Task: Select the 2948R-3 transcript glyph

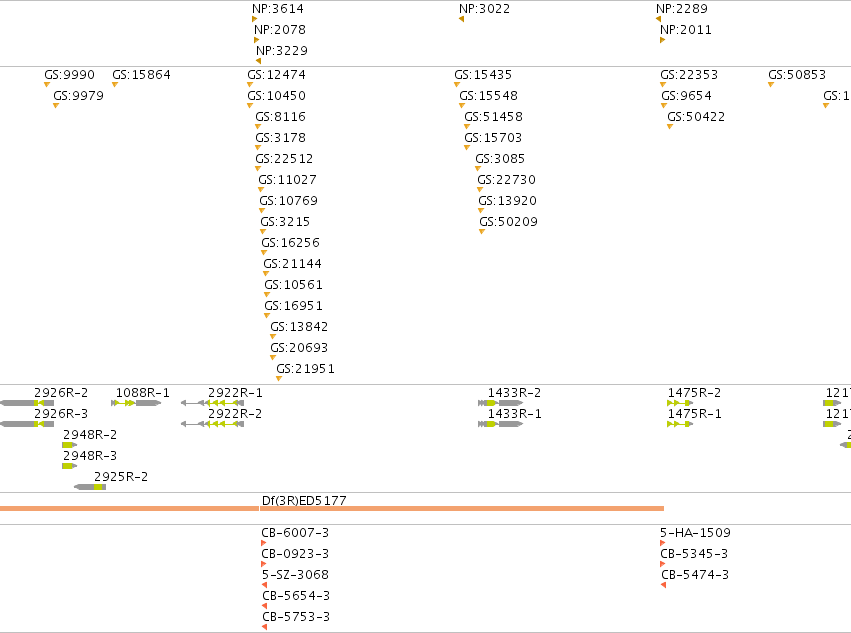Action: point(69,466)
